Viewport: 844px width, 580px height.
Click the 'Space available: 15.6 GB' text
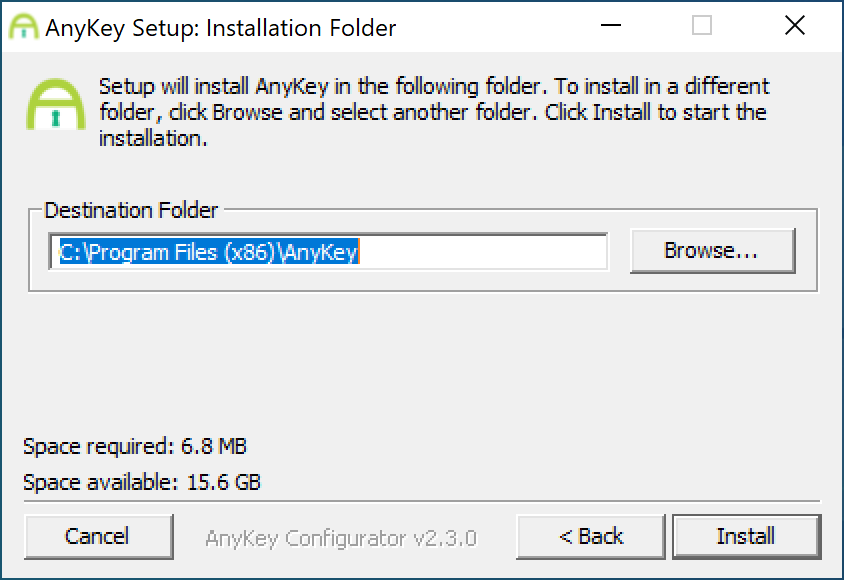click(x=142, y=482)
